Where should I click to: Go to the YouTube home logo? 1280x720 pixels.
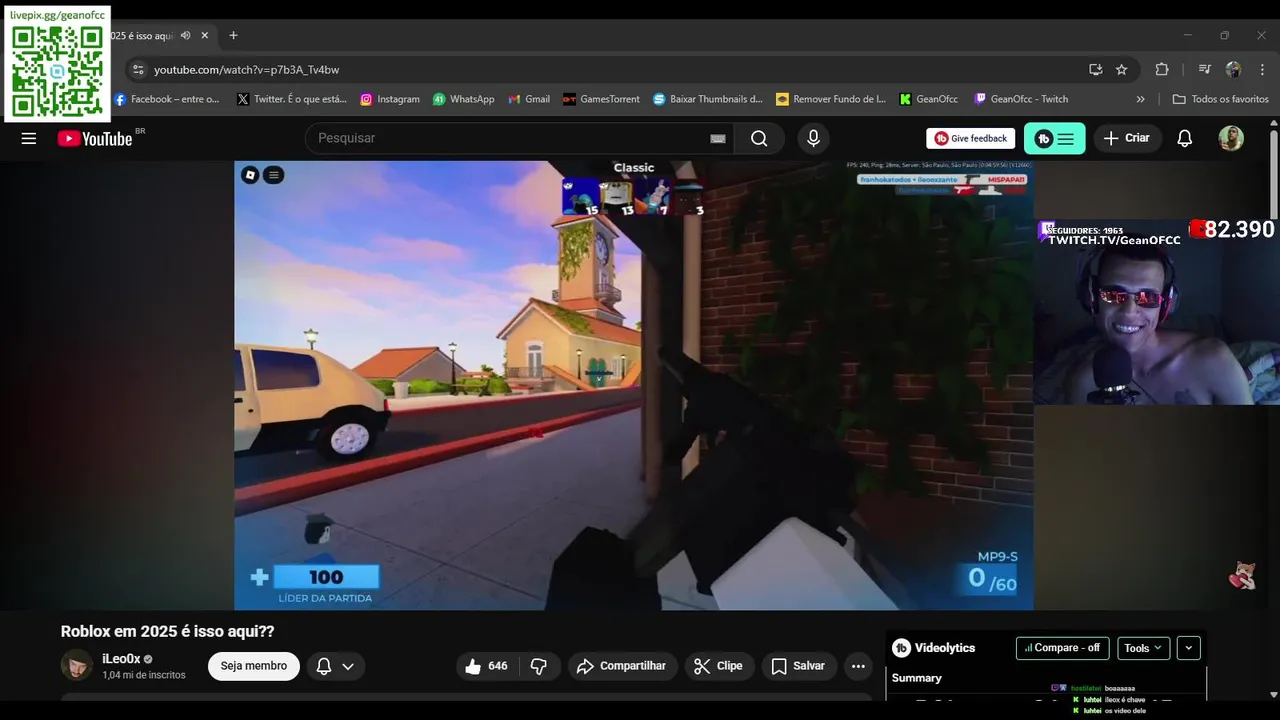[x=95, y=138]
